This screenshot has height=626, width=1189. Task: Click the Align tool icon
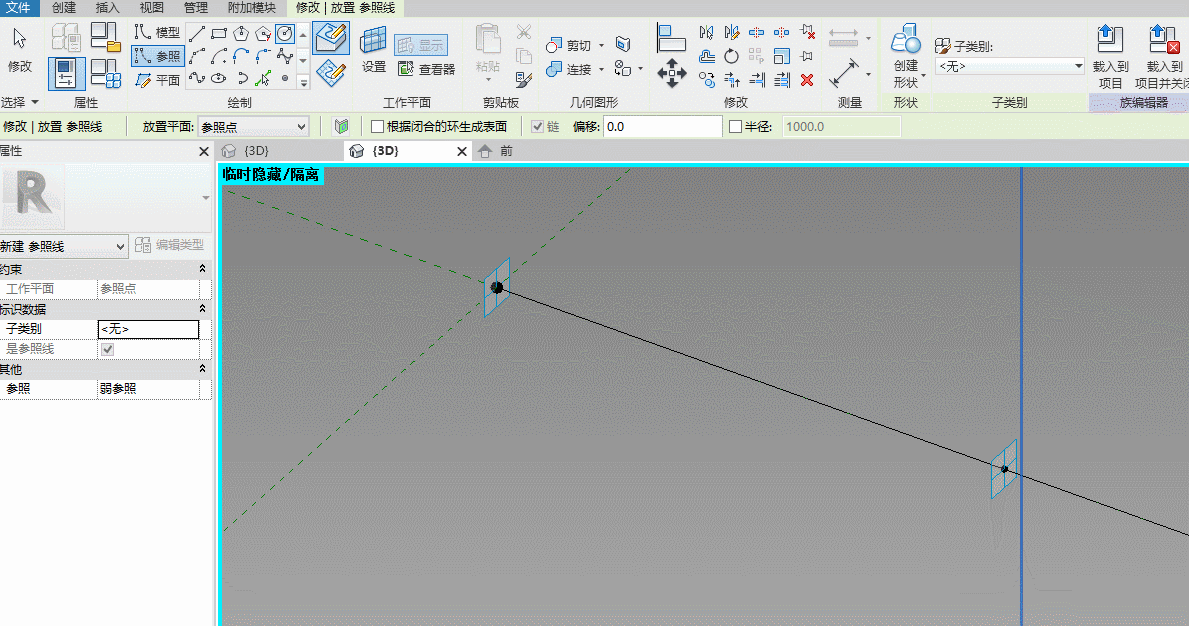coord(671,38)
